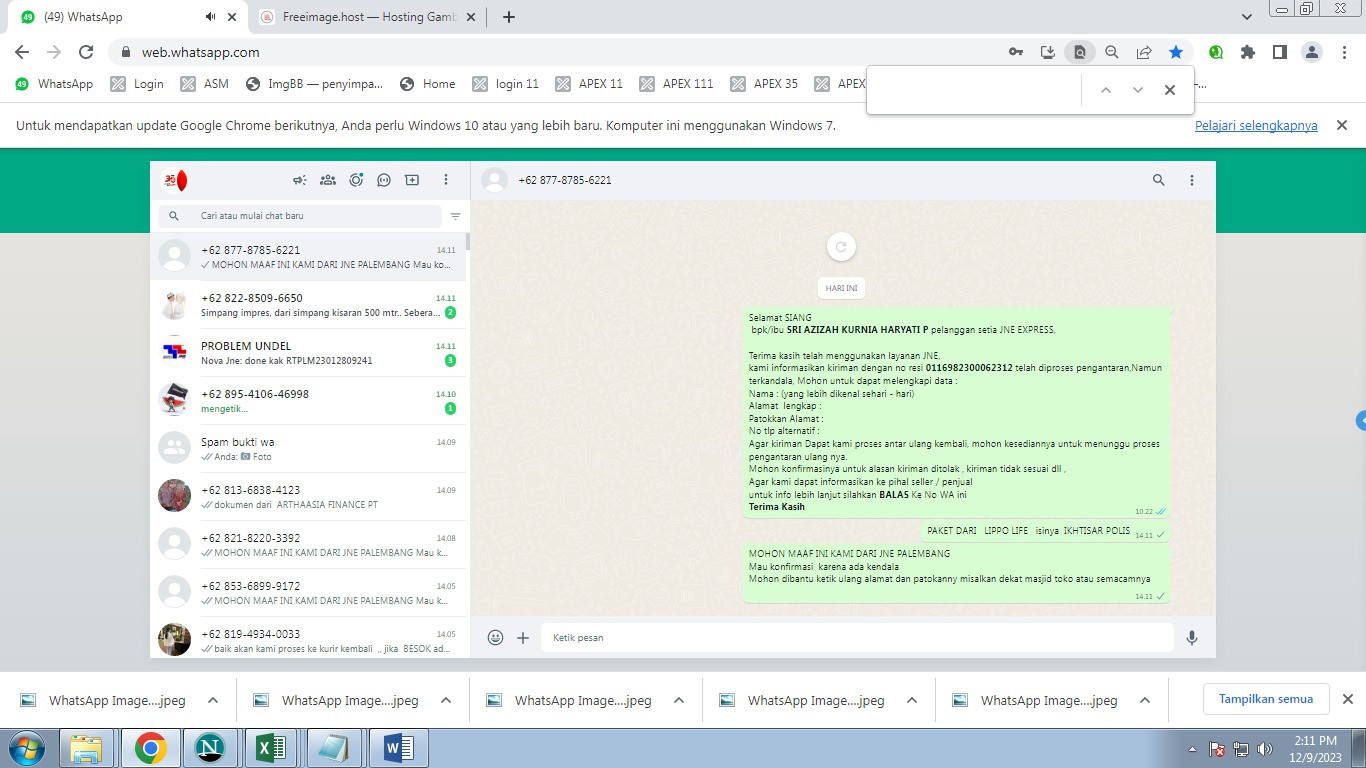Open a new browser tab
The height and width of the screenshot is (768, 1366).
tap(508, 17)
